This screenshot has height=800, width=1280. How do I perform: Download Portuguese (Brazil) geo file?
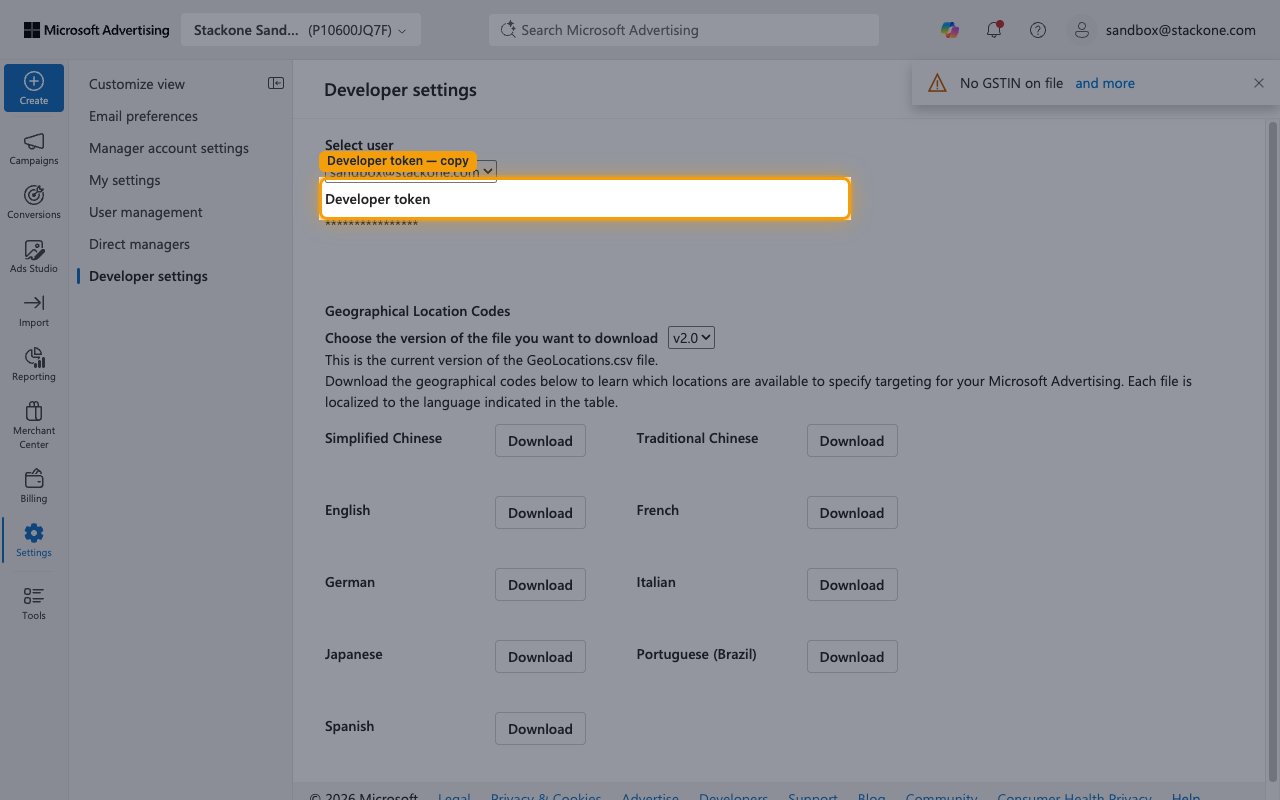[852, 656]
